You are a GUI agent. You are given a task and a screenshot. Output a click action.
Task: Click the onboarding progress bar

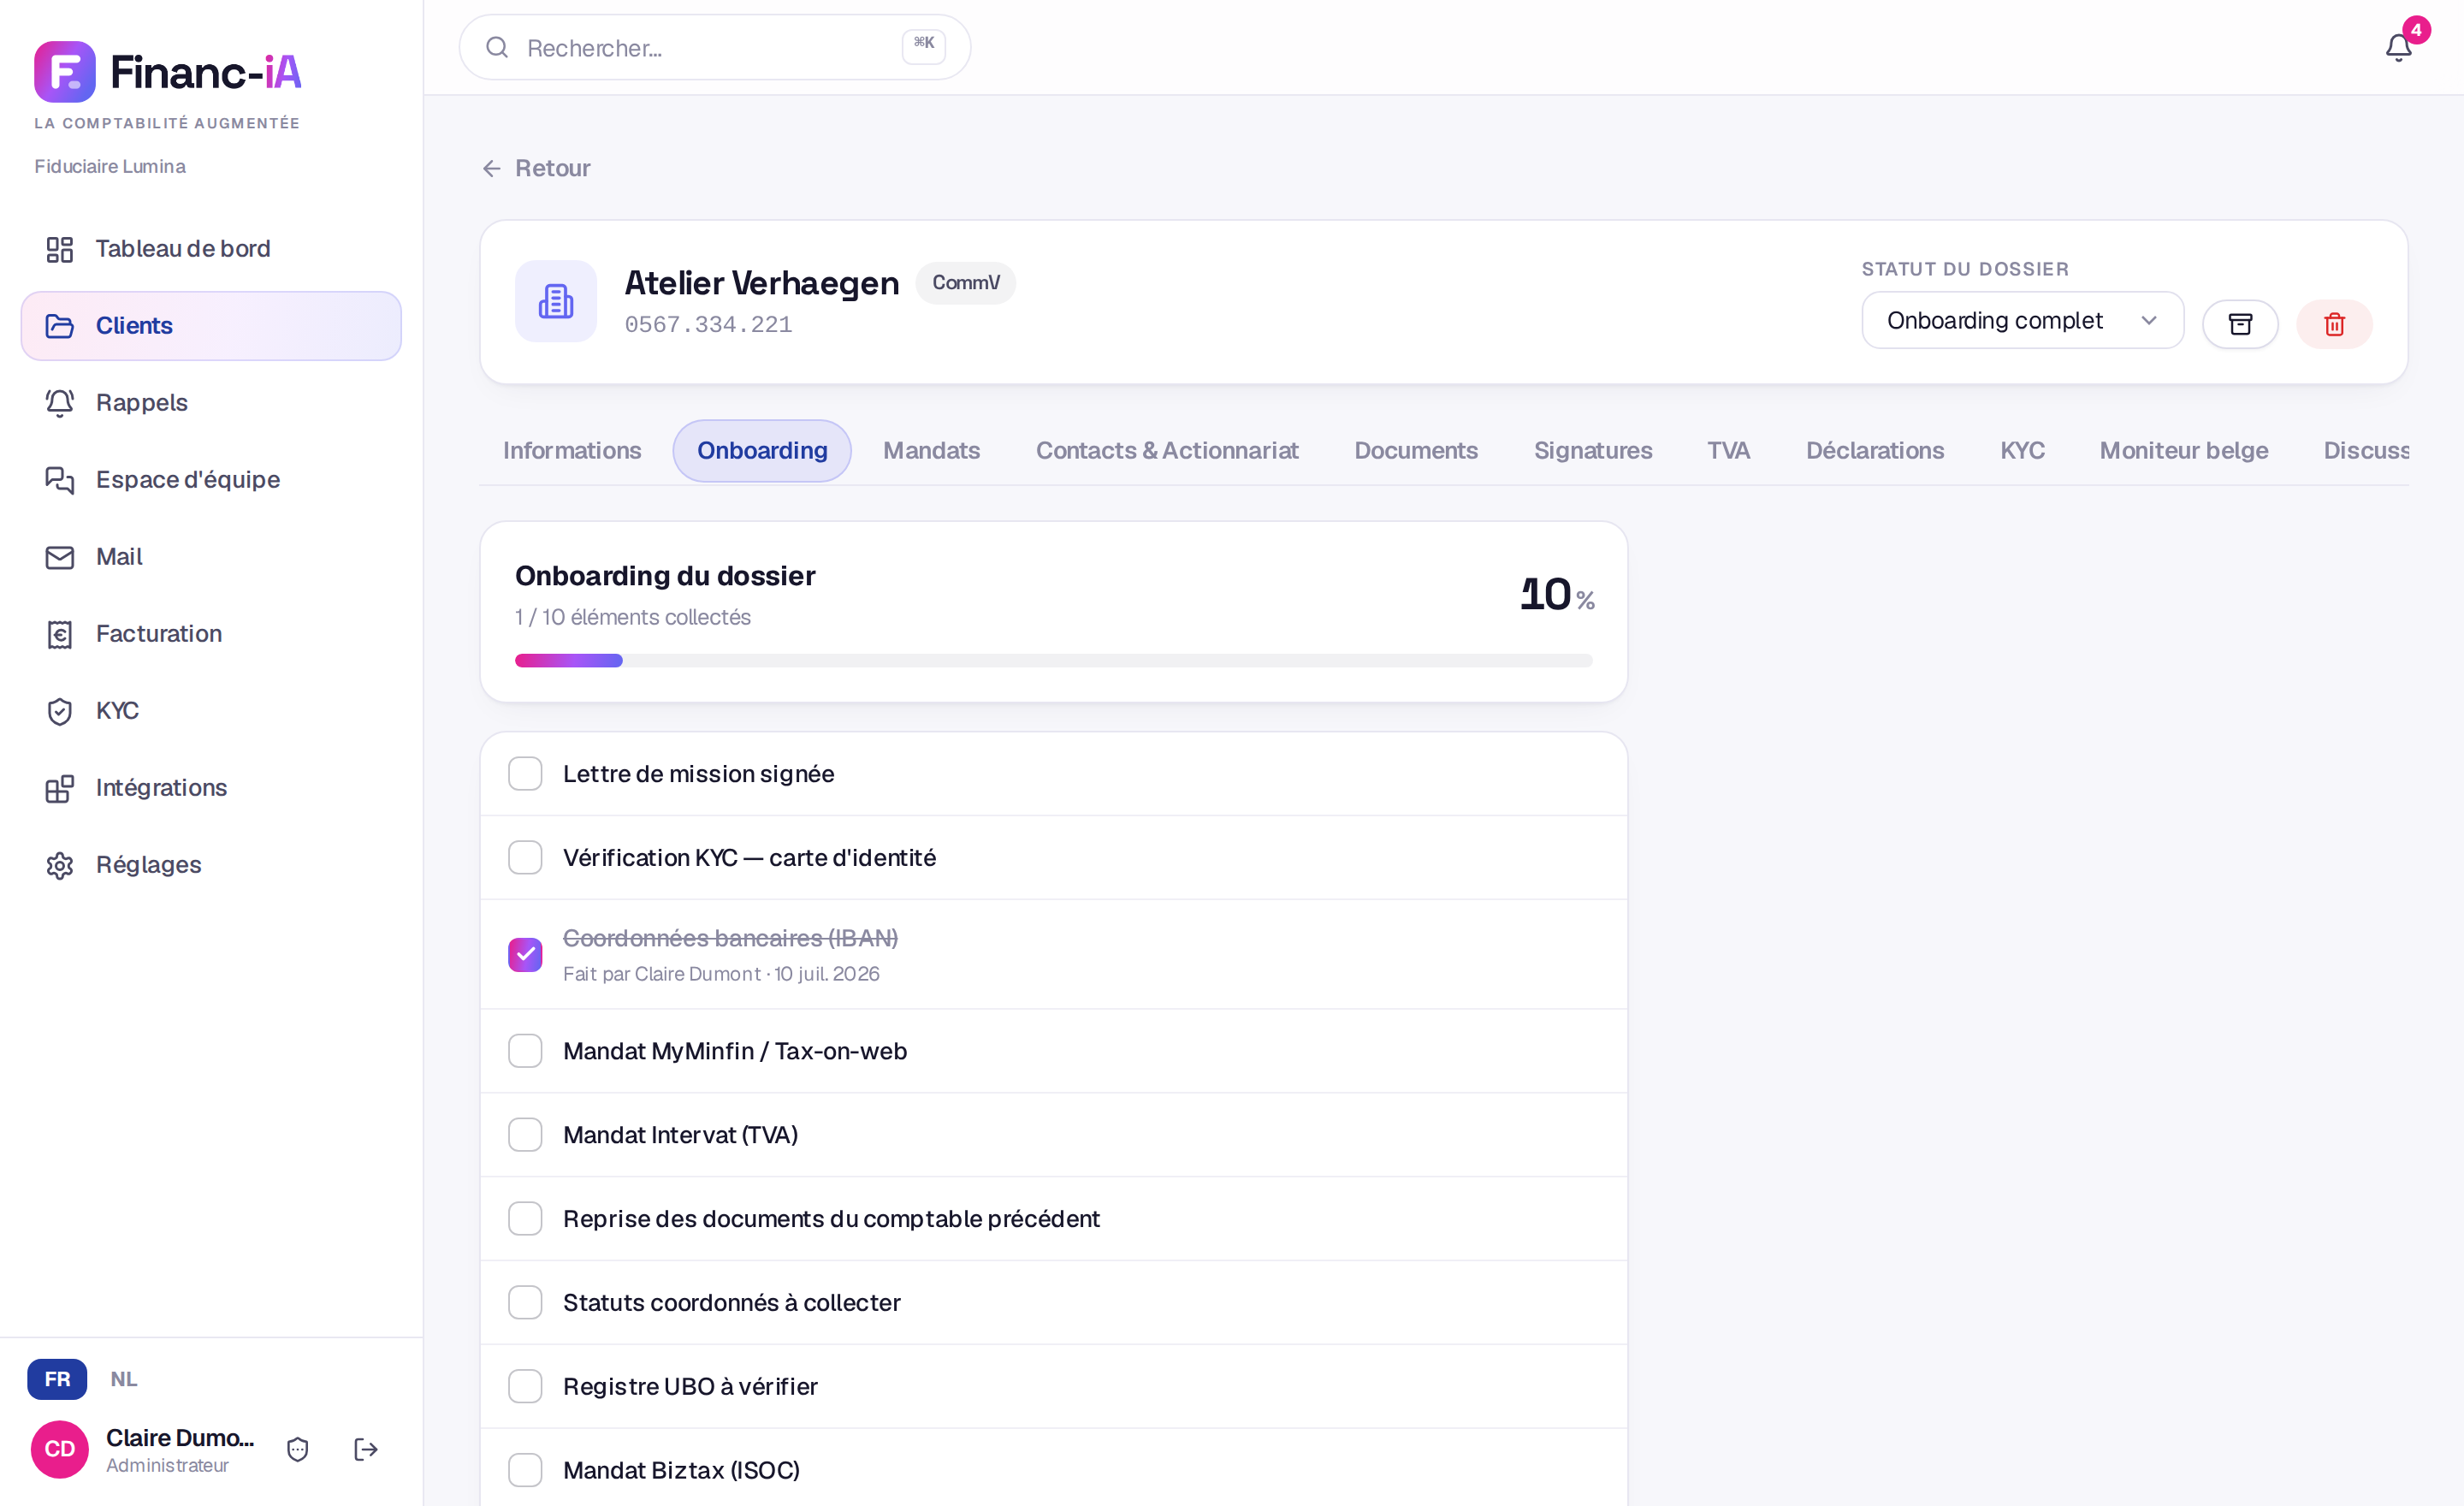point(1053,660)
